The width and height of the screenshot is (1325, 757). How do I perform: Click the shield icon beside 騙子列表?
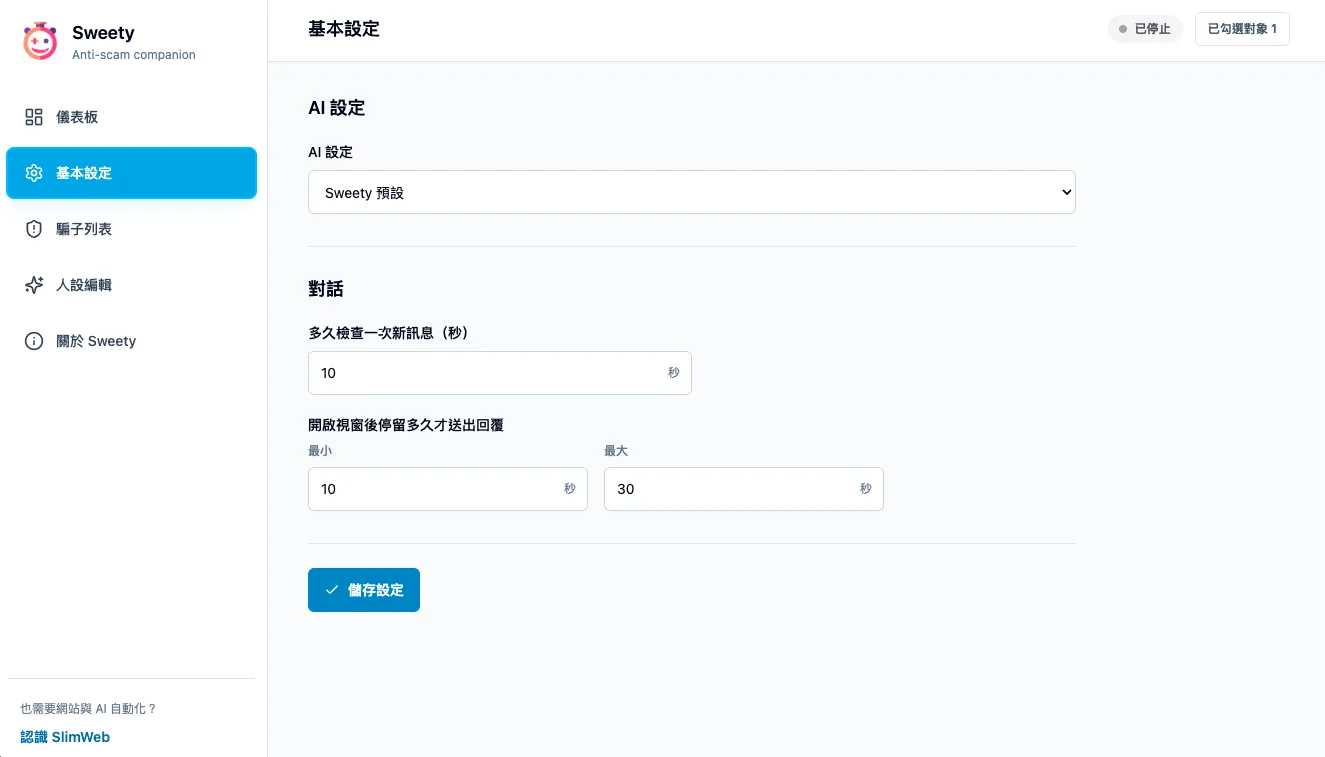coord(34,229)
